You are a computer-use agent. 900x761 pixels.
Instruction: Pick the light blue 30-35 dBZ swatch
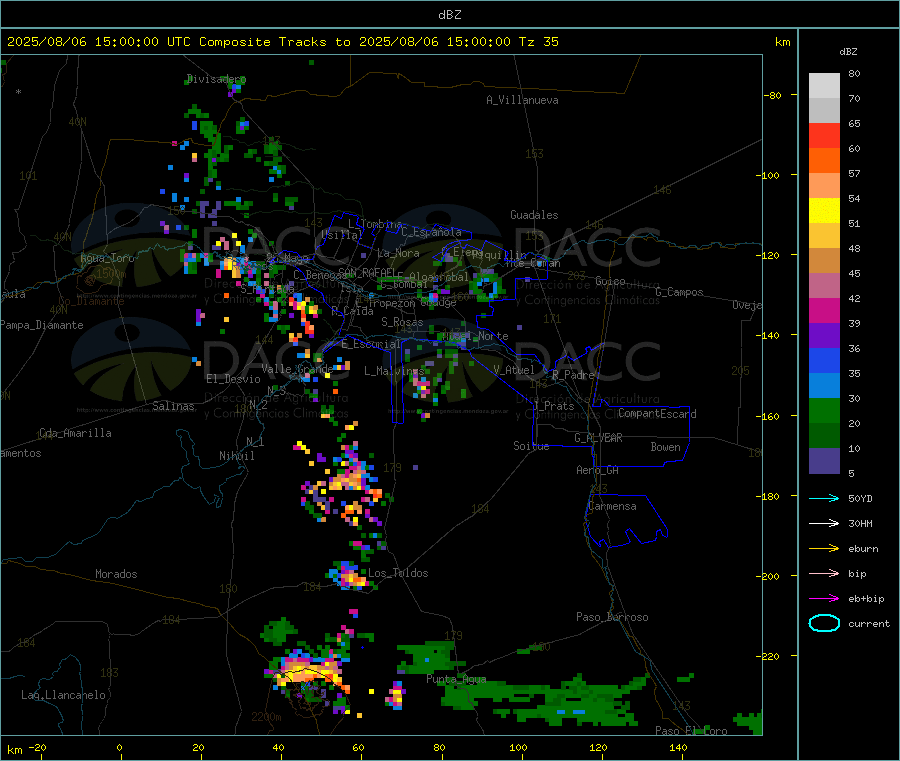pos(824,386)
